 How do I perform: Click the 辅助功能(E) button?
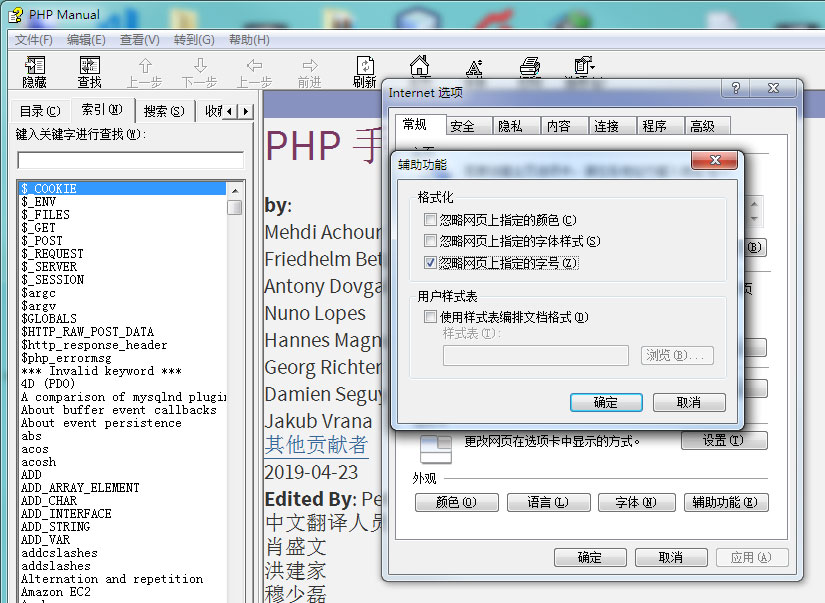pos(726,502)
